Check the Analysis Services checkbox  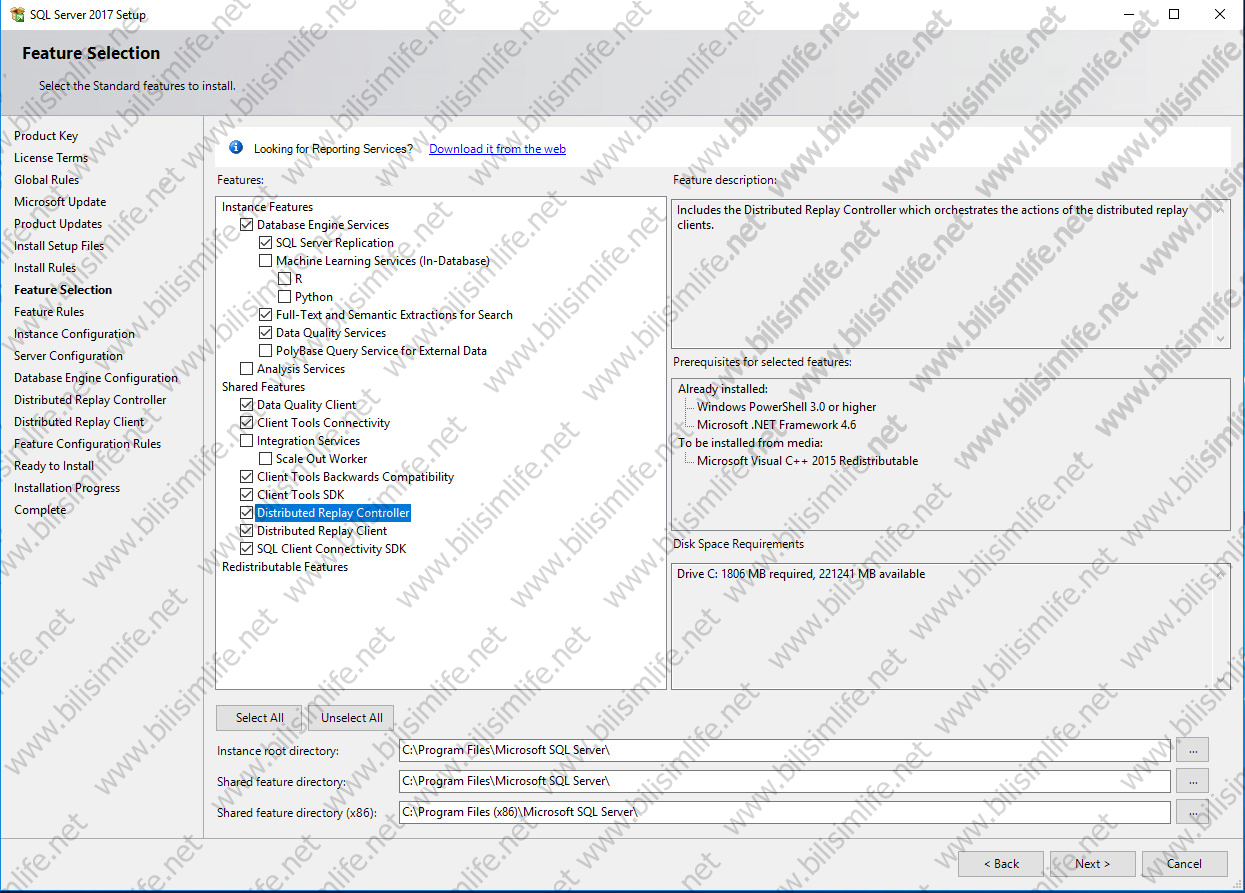[247, 369]
